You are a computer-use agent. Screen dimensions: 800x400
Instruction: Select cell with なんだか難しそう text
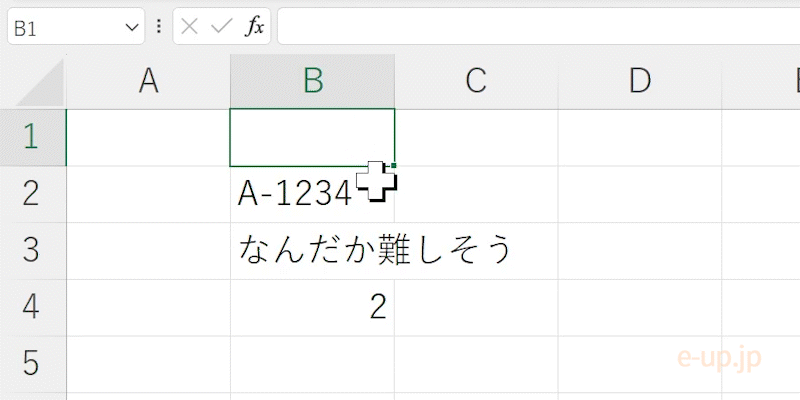point(312,251)
